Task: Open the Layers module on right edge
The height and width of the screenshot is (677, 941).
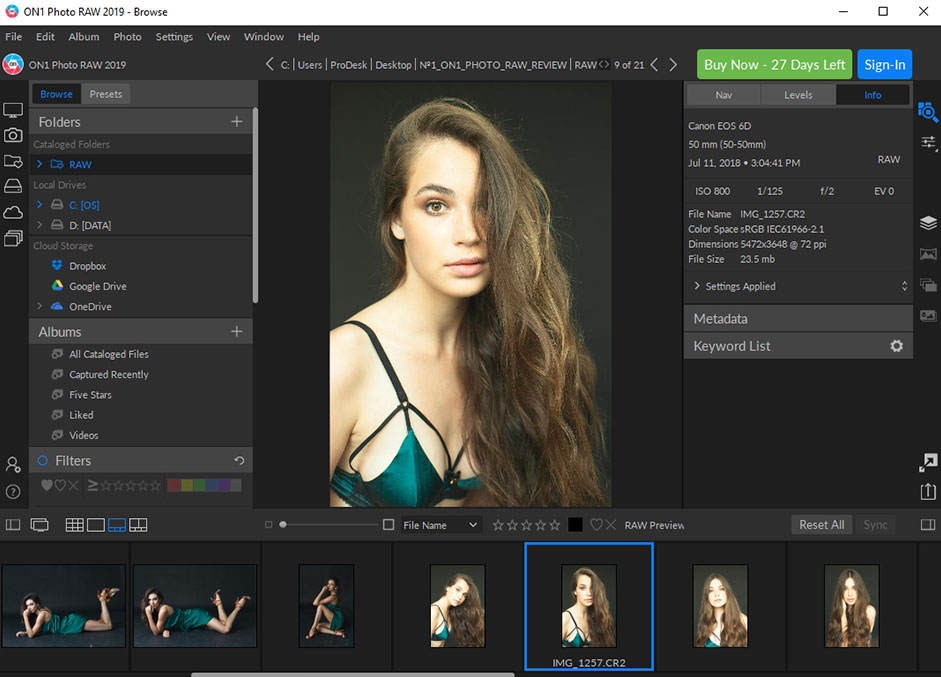Action: [x=928, y=223]
